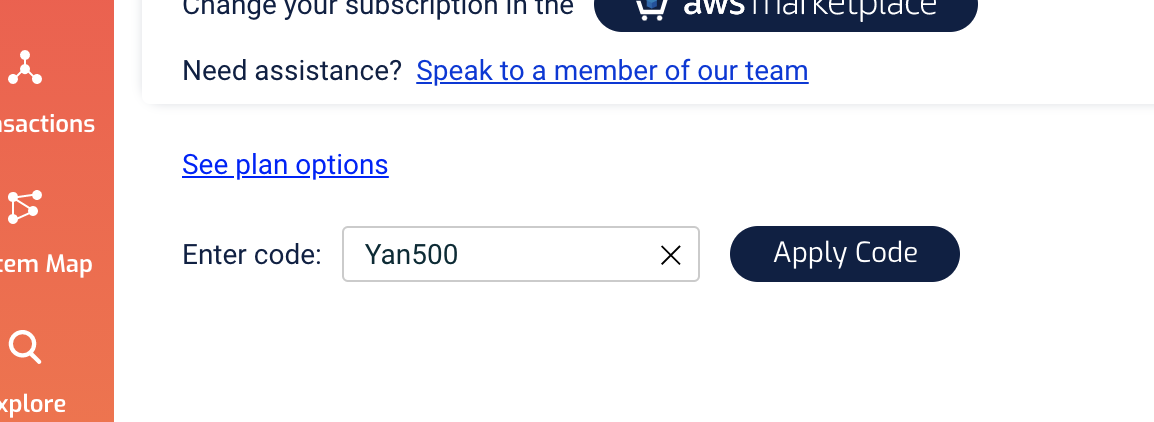Viewport: 1154px width, 422px height.
Task: Open the System Map graph icon
Action: pyautogui.click(x=25, y=207)
